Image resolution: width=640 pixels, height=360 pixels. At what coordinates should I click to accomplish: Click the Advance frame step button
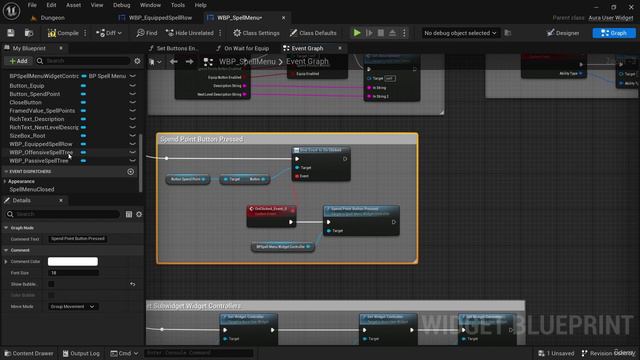369,33
